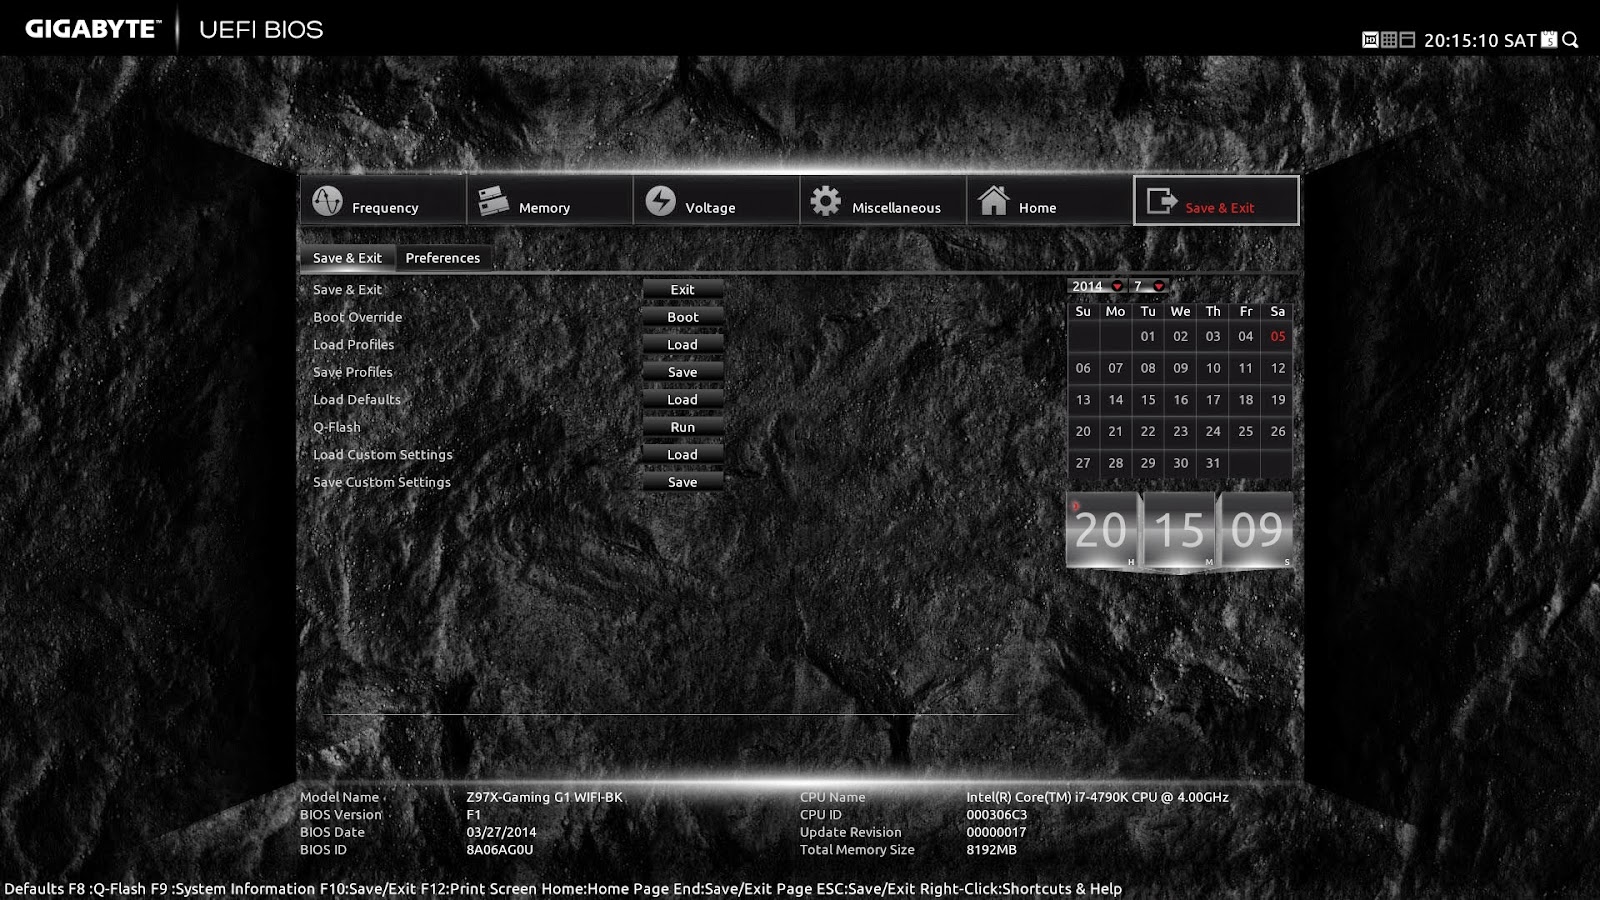Screen dimensions: 1600x900
Task: Click the Load Defaults label
Action: click(357, 399)
